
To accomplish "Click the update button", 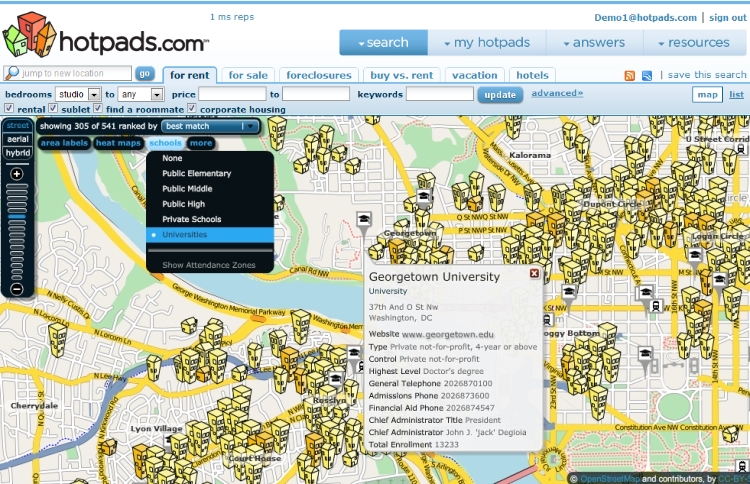I will (x=500, y=95).
